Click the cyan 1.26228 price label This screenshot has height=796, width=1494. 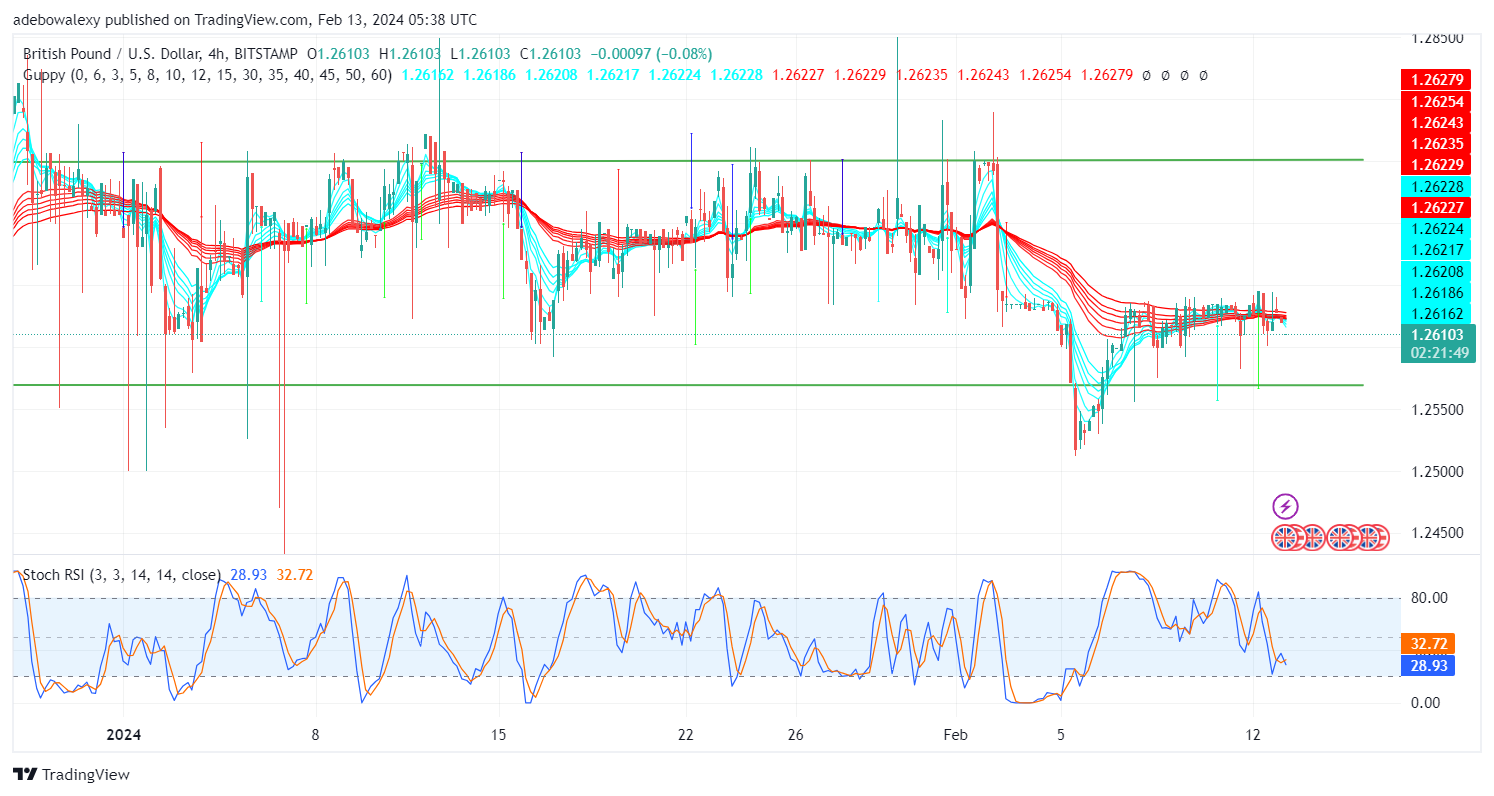click(1435, 186)
